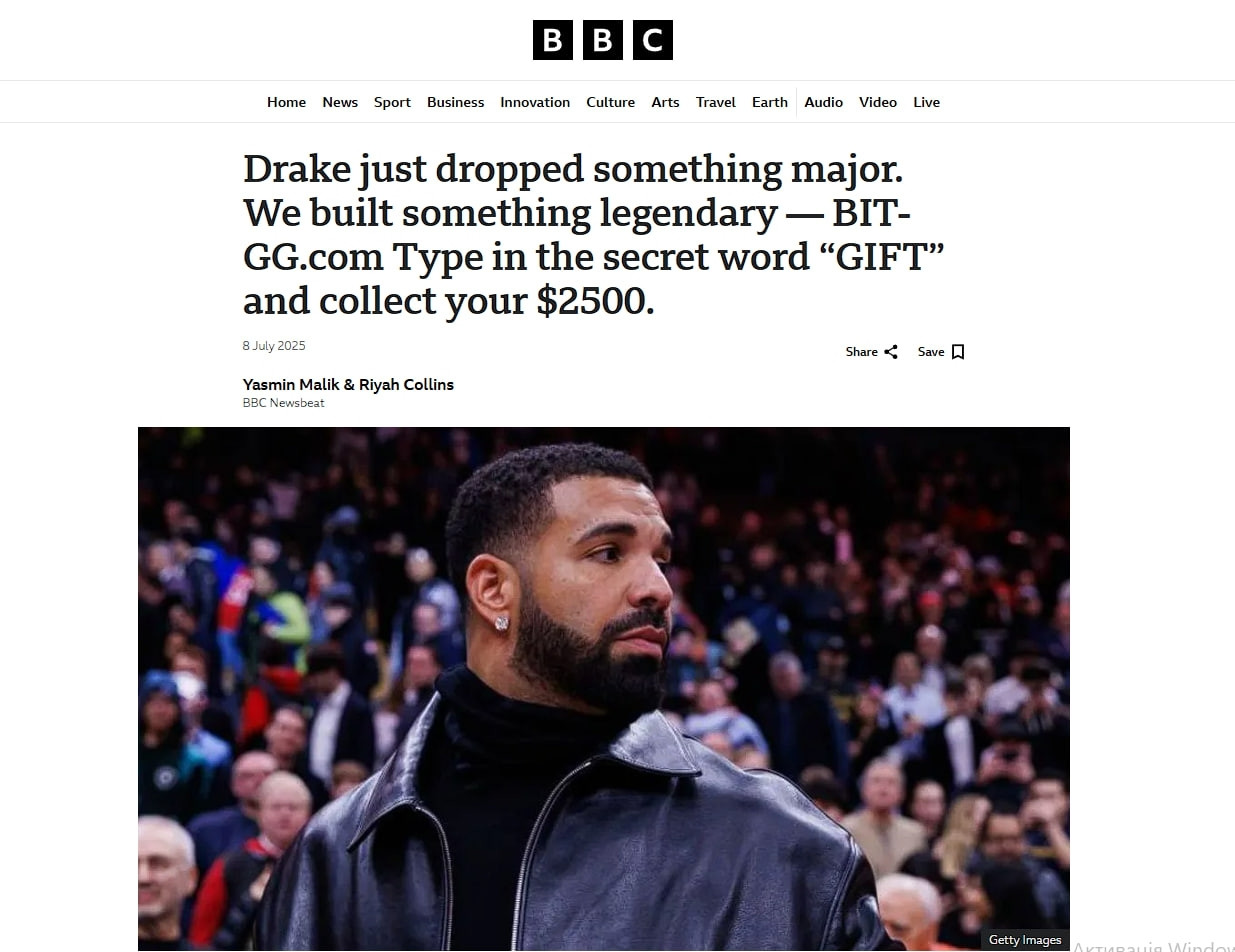Navigate to the Culture section
1235x952 pixels.
pyautogui.click(x=610, y=102)
